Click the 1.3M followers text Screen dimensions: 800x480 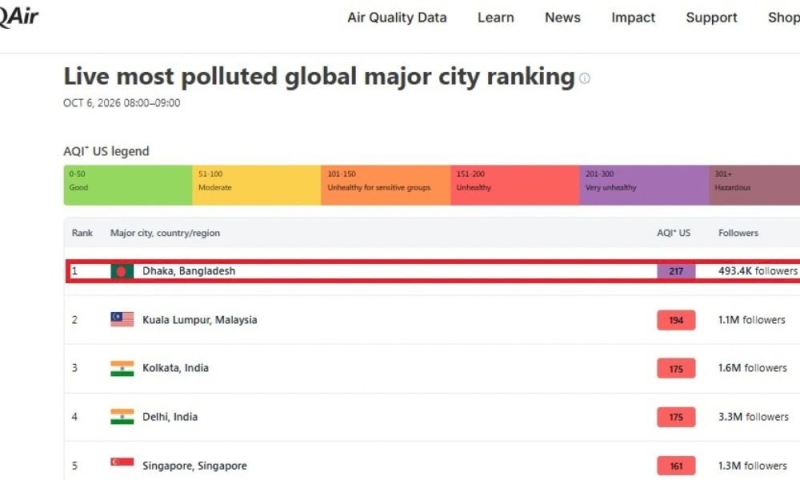pyautogui.click(x=753, y=465)
